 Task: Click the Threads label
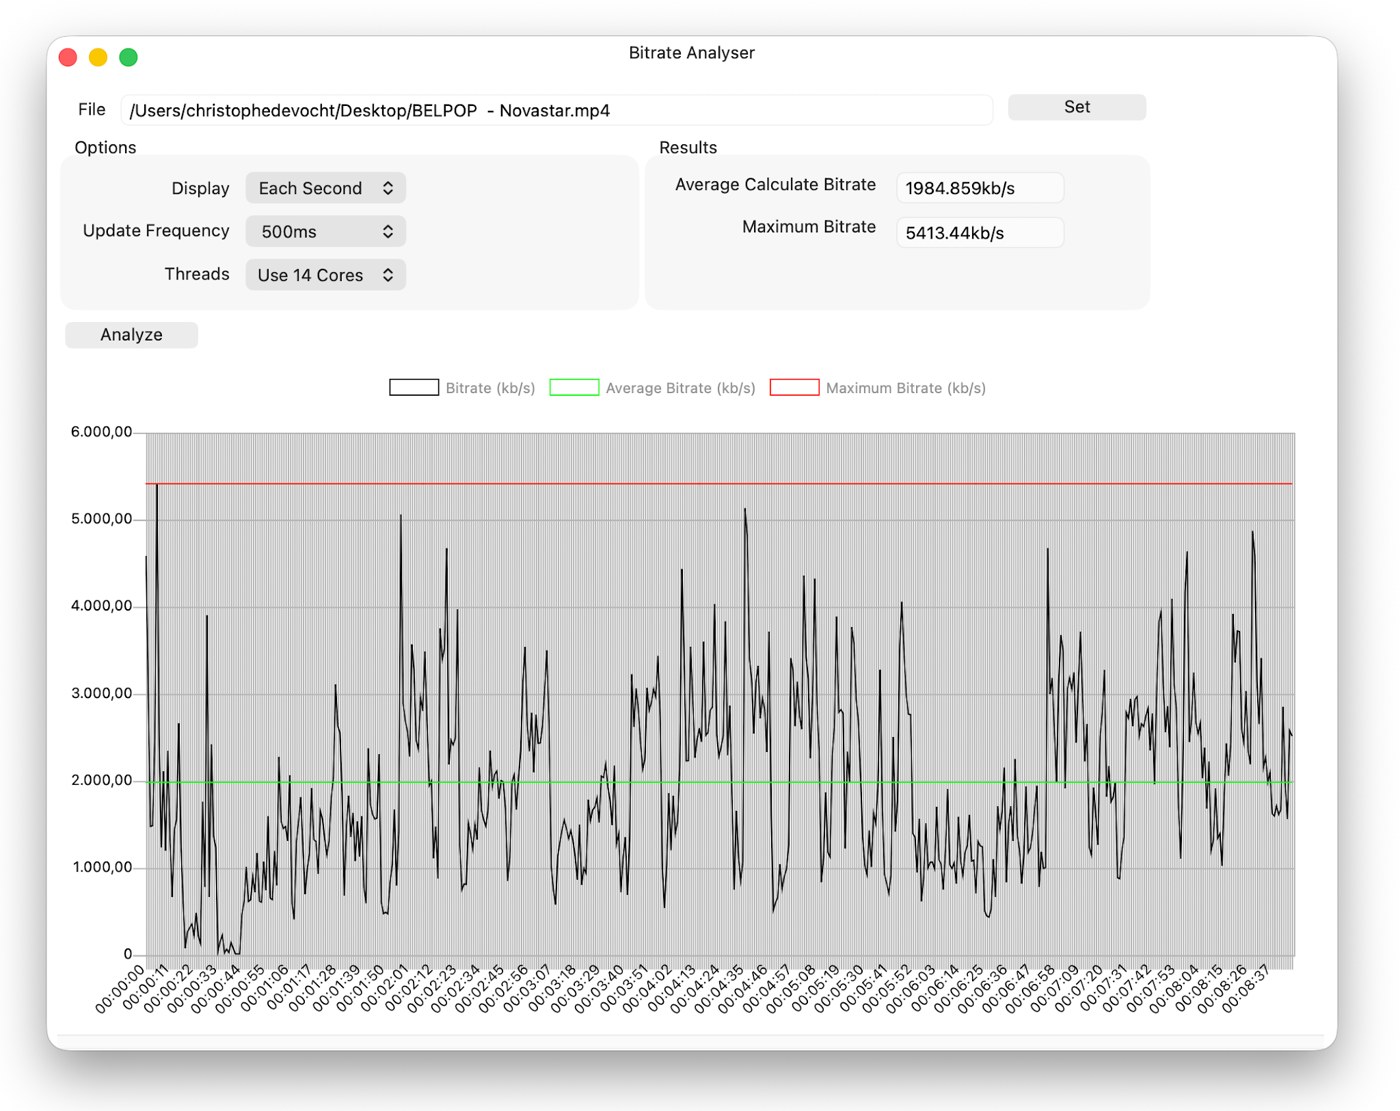coord(197,274)
